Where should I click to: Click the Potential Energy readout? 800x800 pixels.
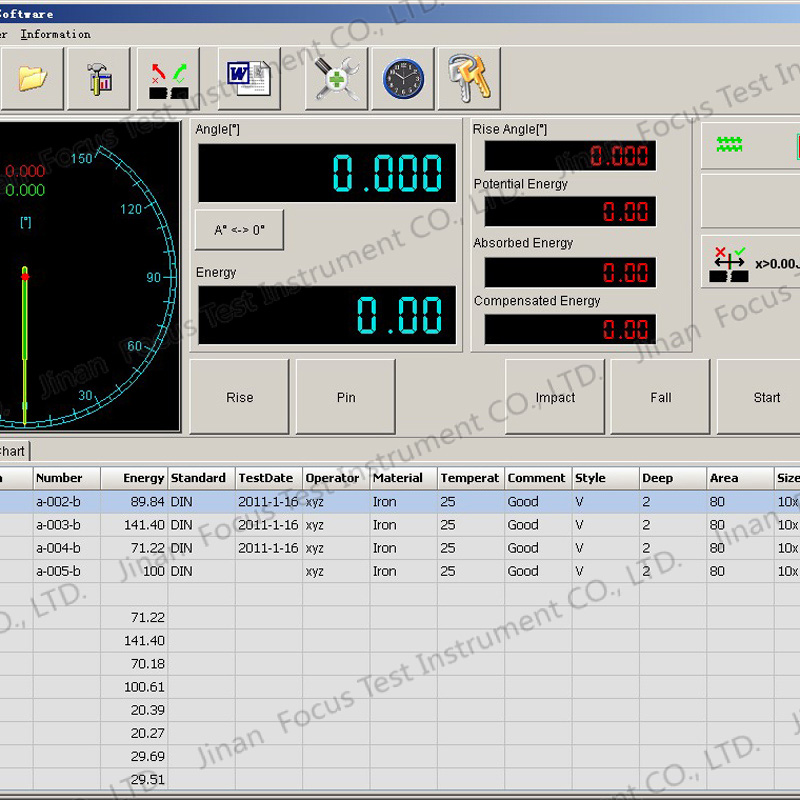pyautogui.click(x=570, y=211)
